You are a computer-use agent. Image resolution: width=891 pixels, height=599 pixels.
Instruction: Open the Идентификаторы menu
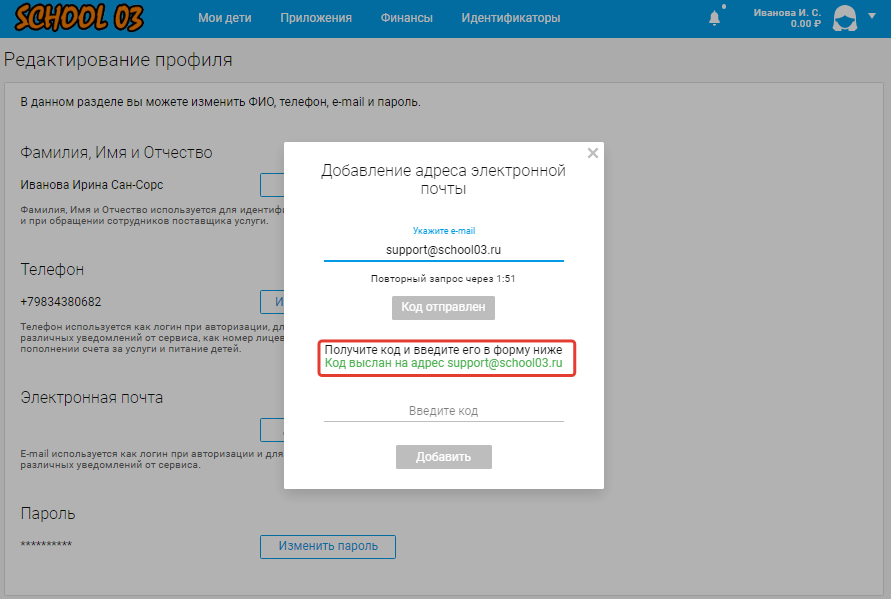pyautogui.click(x=510, y=18)
